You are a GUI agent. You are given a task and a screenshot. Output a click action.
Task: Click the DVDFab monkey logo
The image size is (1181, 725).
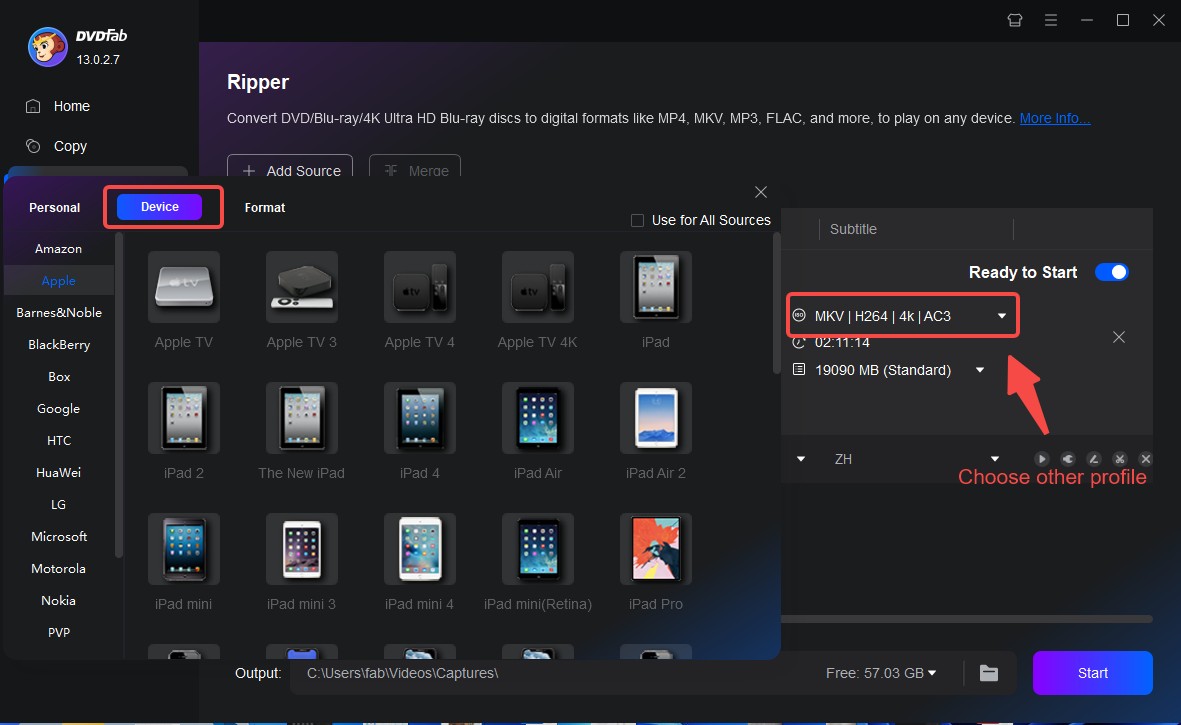click(47, 47)
